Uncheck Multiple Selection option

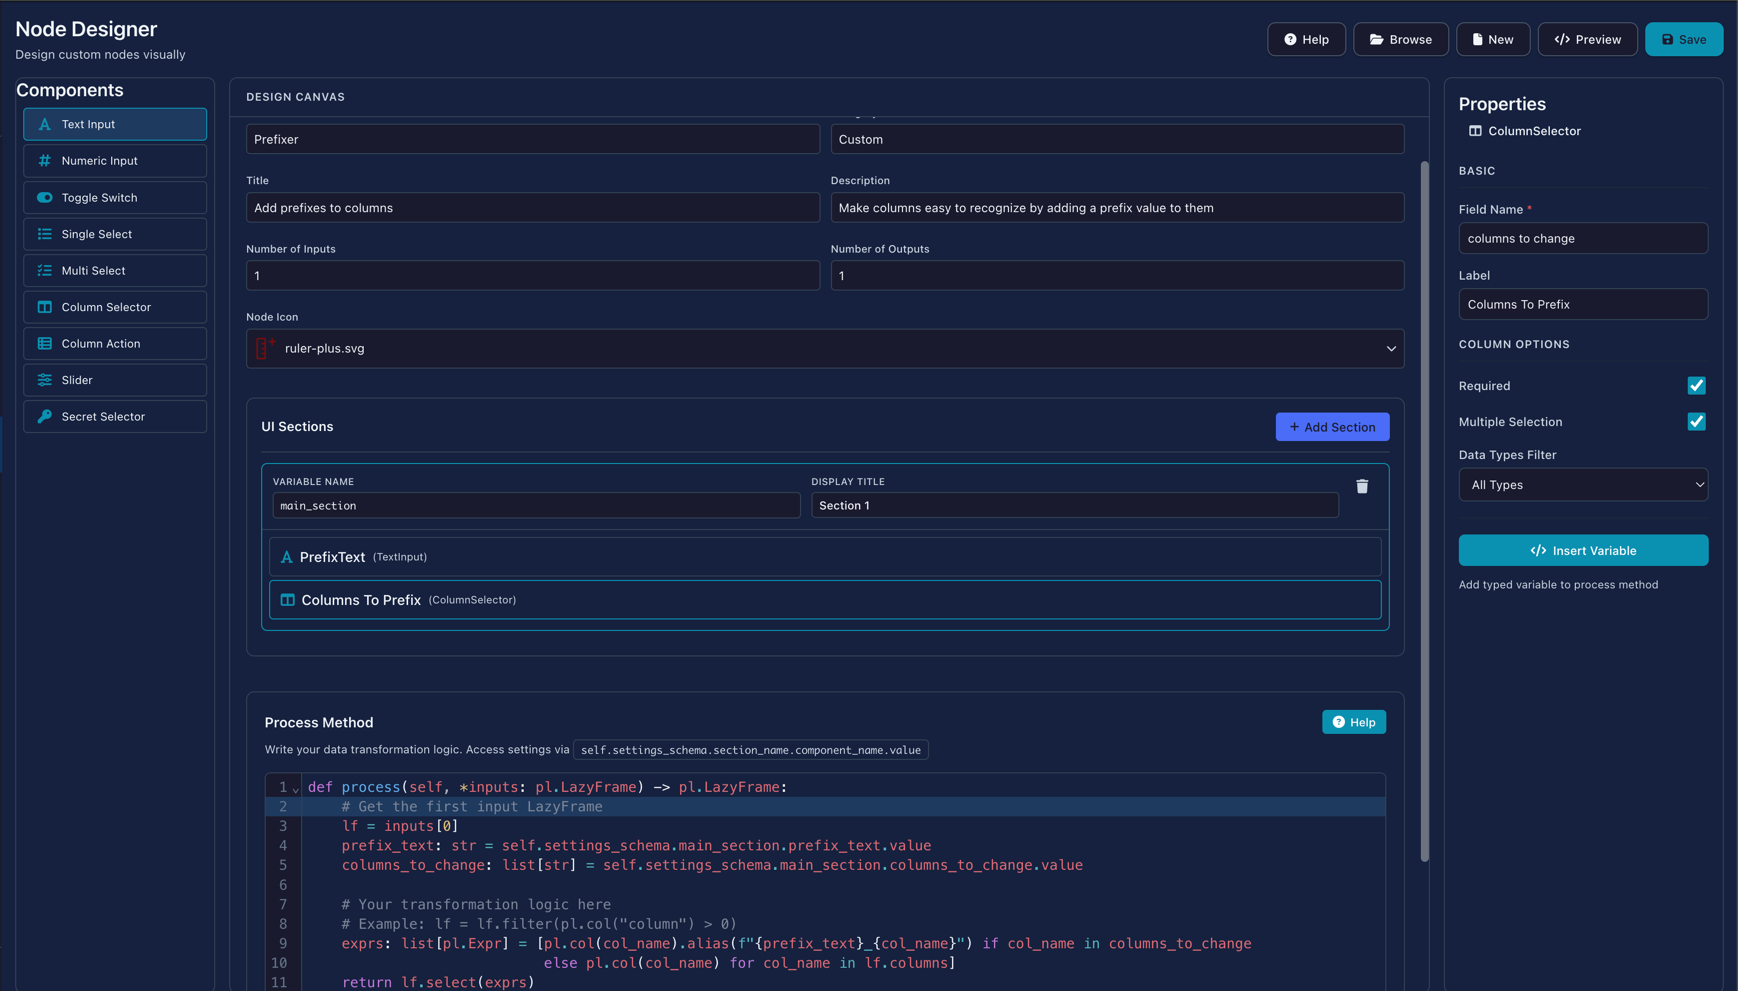point(1696,421)
